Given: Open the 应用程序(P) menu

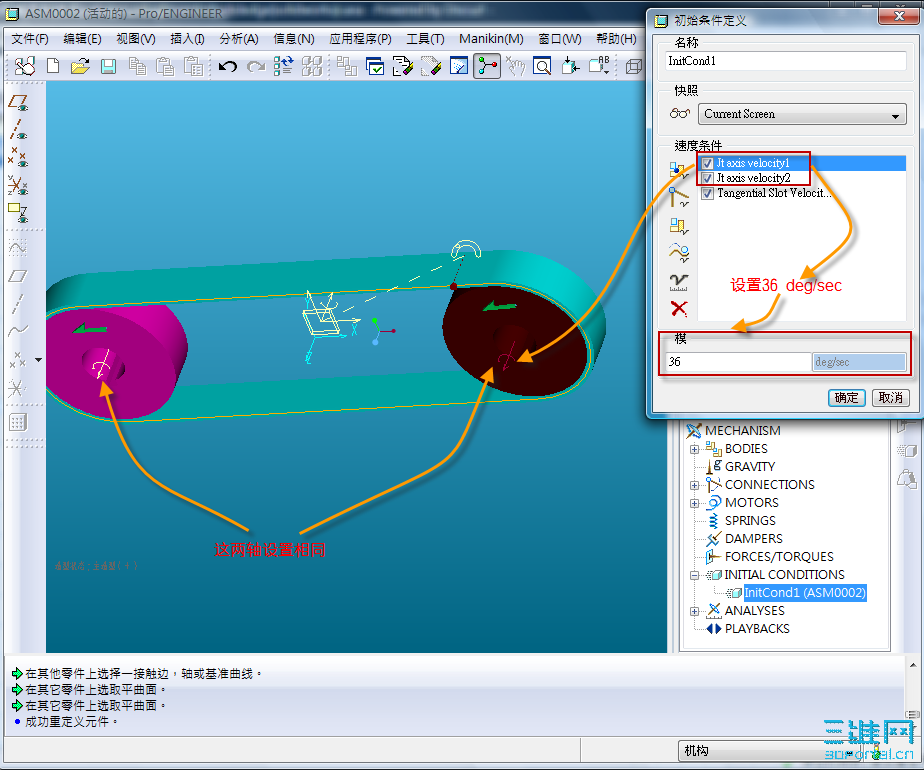Looking at the screenshot, I should (360, 39).
